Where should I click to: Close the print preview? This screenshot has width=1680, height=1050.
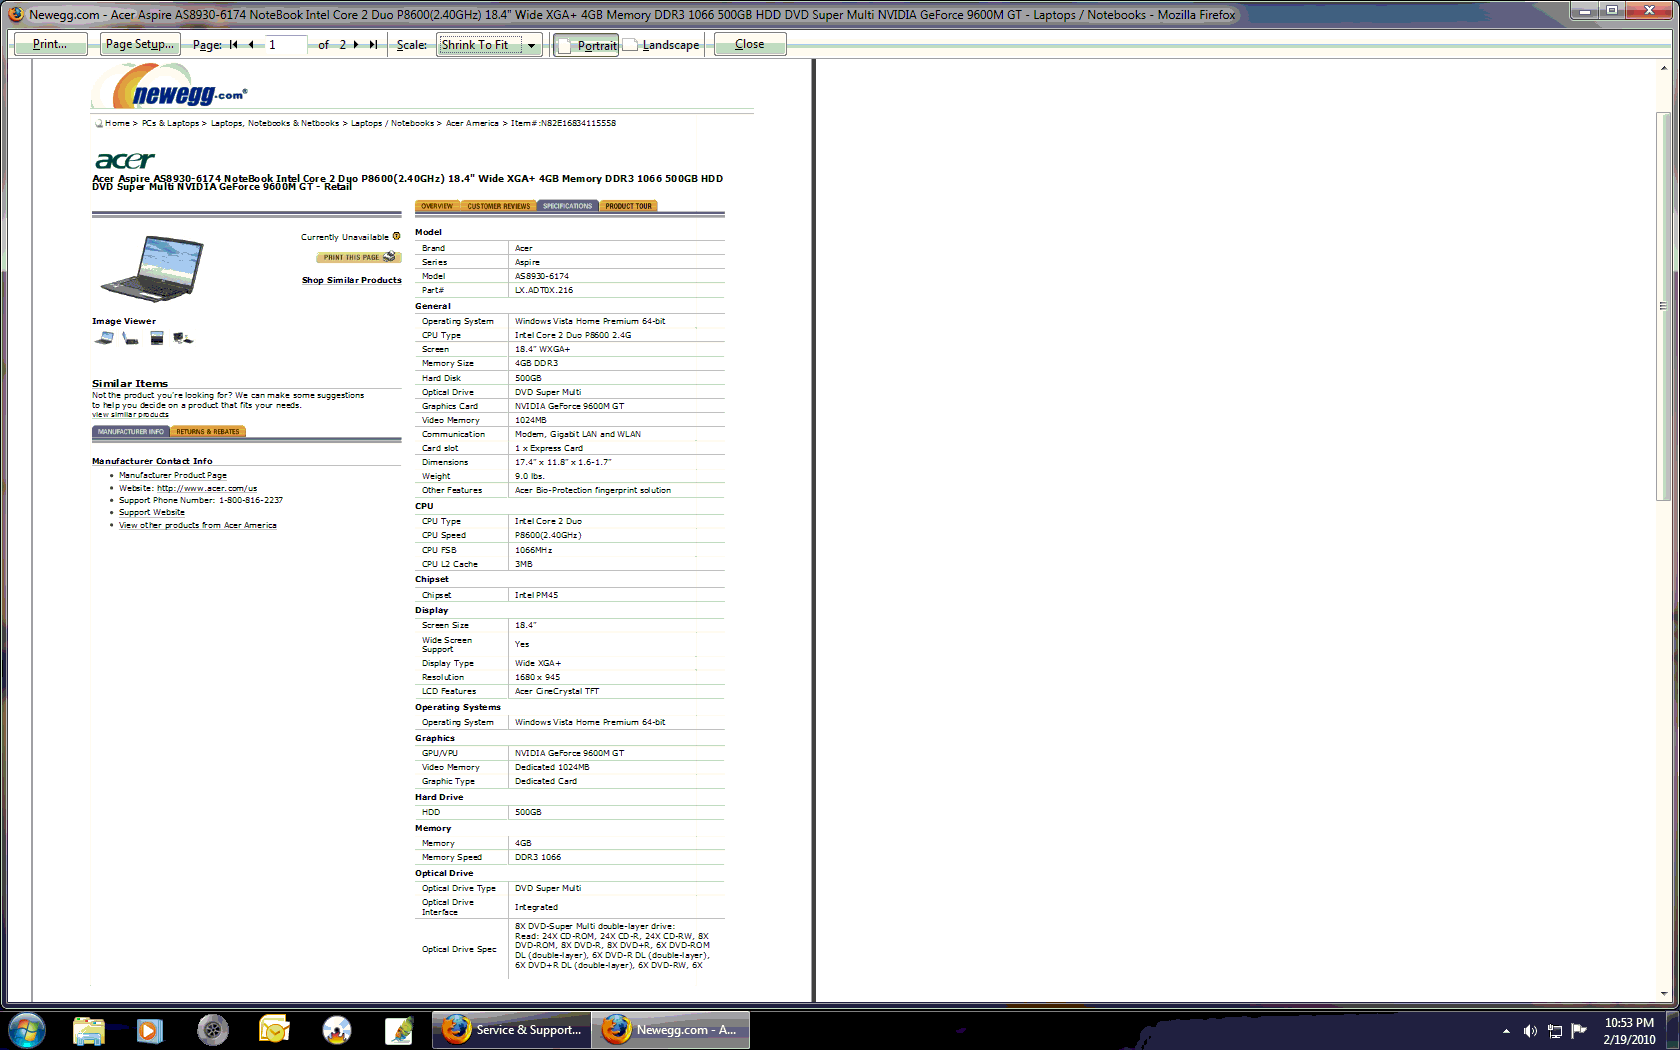click(750, 44)
